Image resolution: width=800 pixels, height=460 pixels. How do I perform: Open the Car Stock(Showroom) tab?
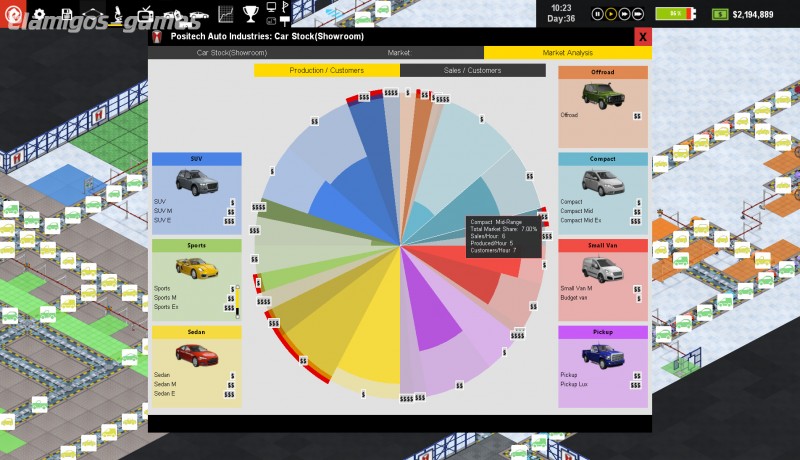(x=231, y=52)
